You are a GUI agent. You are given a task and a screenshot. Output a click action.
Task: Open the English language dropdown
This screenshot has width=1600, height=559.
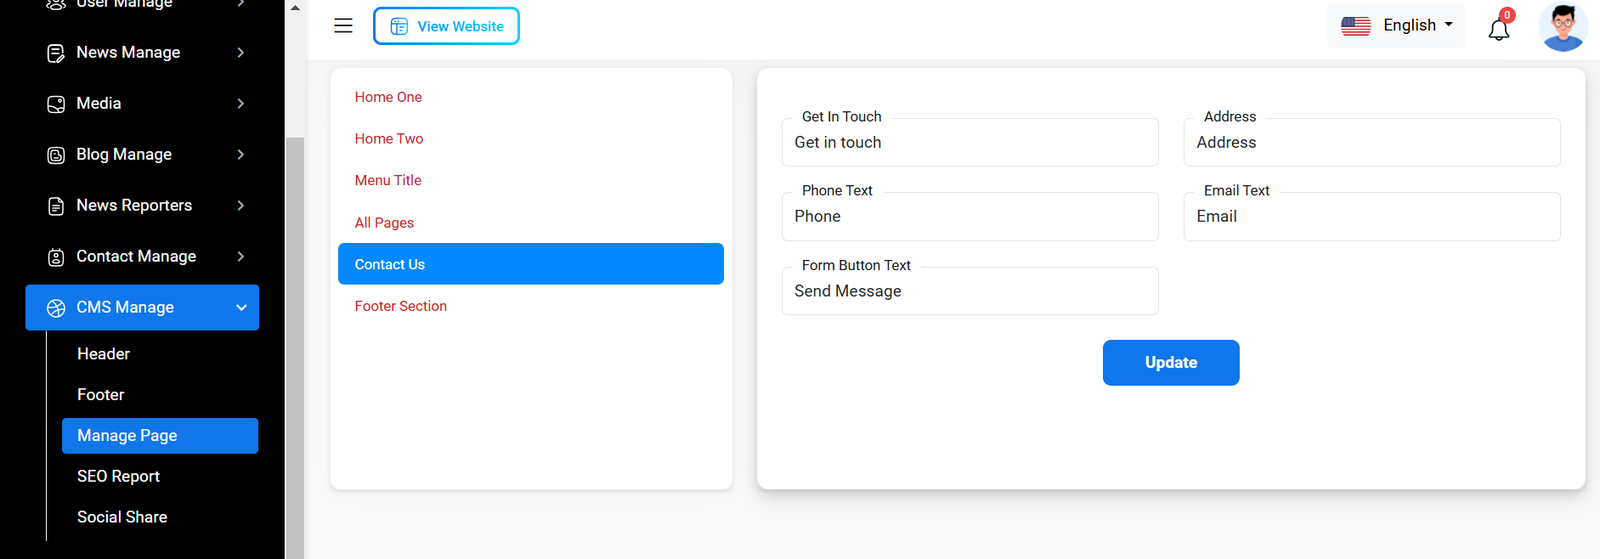(1396, 26)
